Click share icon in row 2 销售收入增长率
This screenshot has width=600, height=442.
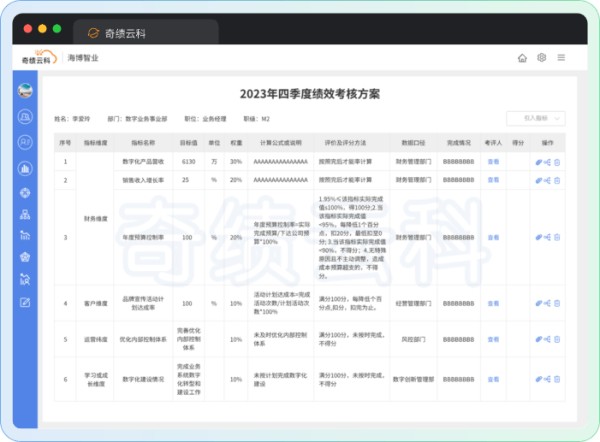click(548, 180)
